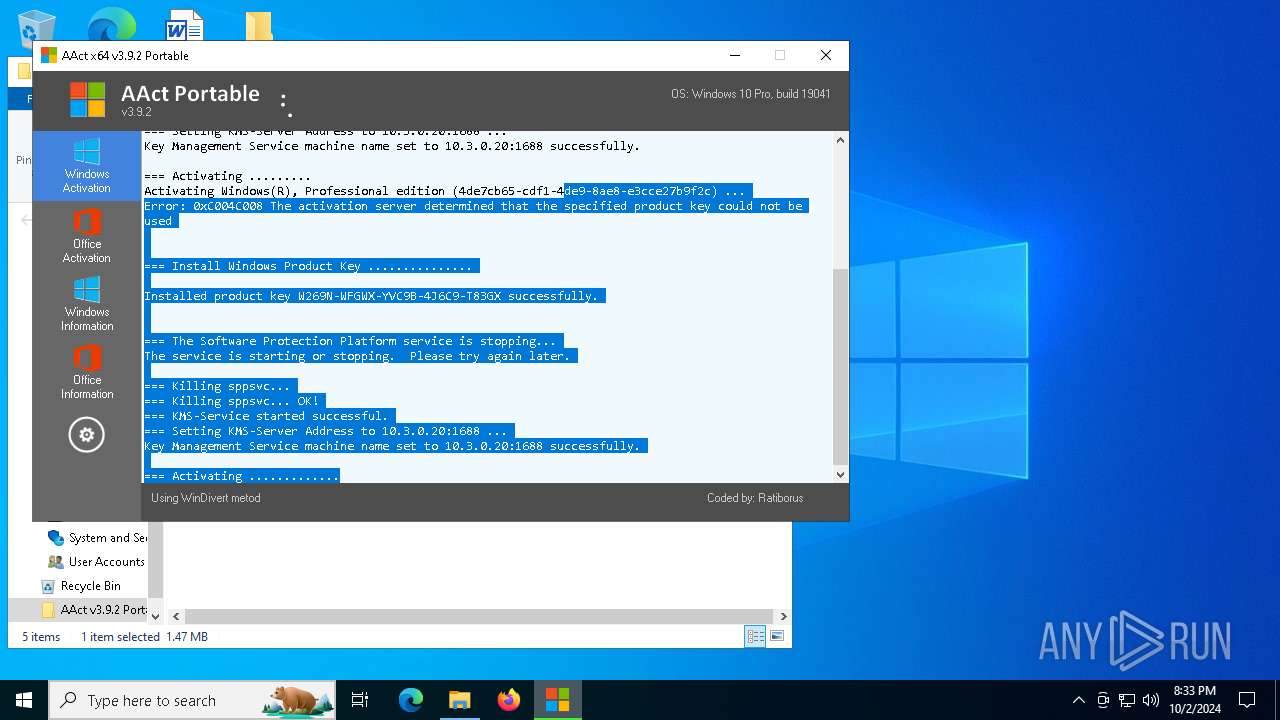Launch Edge from taskbar
This screenshot has width=1280, height=720.
pyautogui.click(x=411, y=700)
